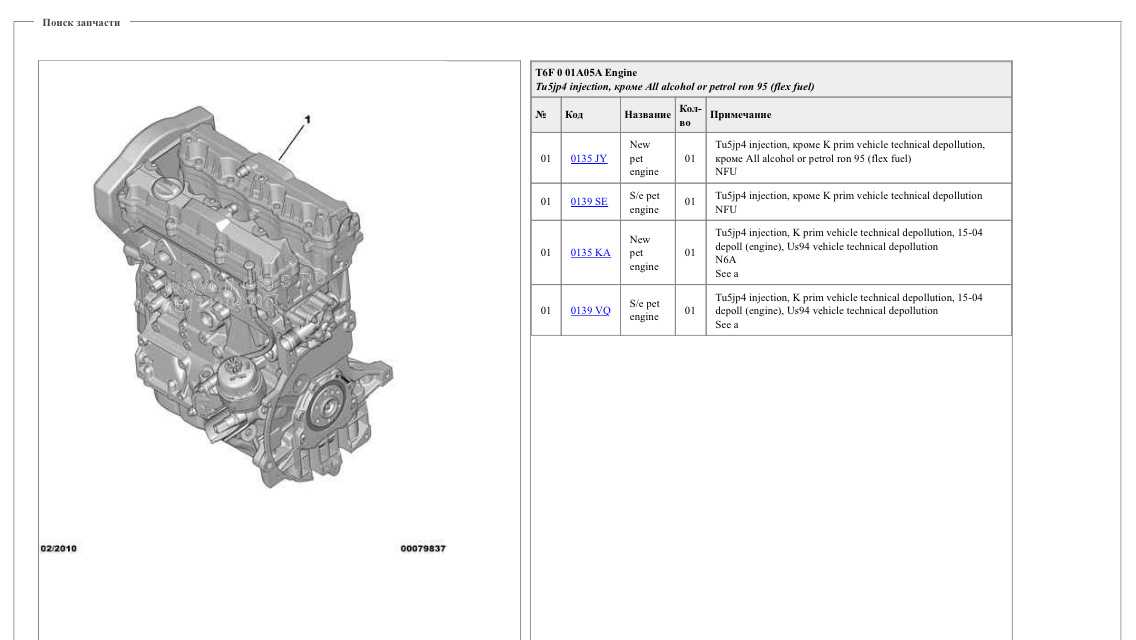This screenshot has width=1136, height=640.
Task: Click the diagram date 02/2010
Action: pyautogui.click(x=59, y=549)
